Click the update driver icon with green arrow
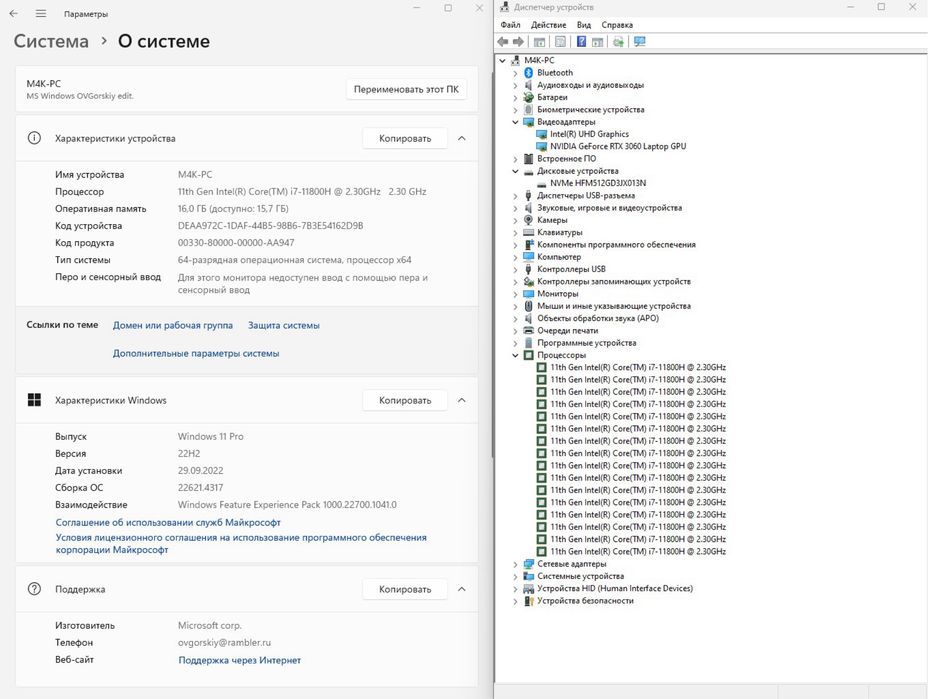The image size is (928, 699). click(618, 41)
